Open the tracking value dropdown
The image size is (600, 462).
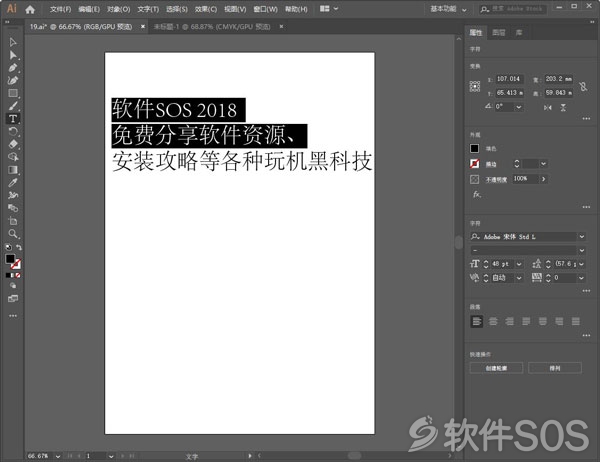582,278
